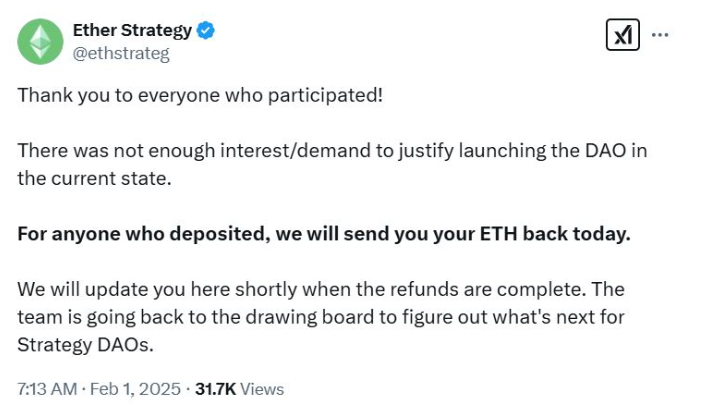Open the Ether Strategy profile avatar
Image resolution: width=702 pixels, height=415 pixels.
(40, 41)
